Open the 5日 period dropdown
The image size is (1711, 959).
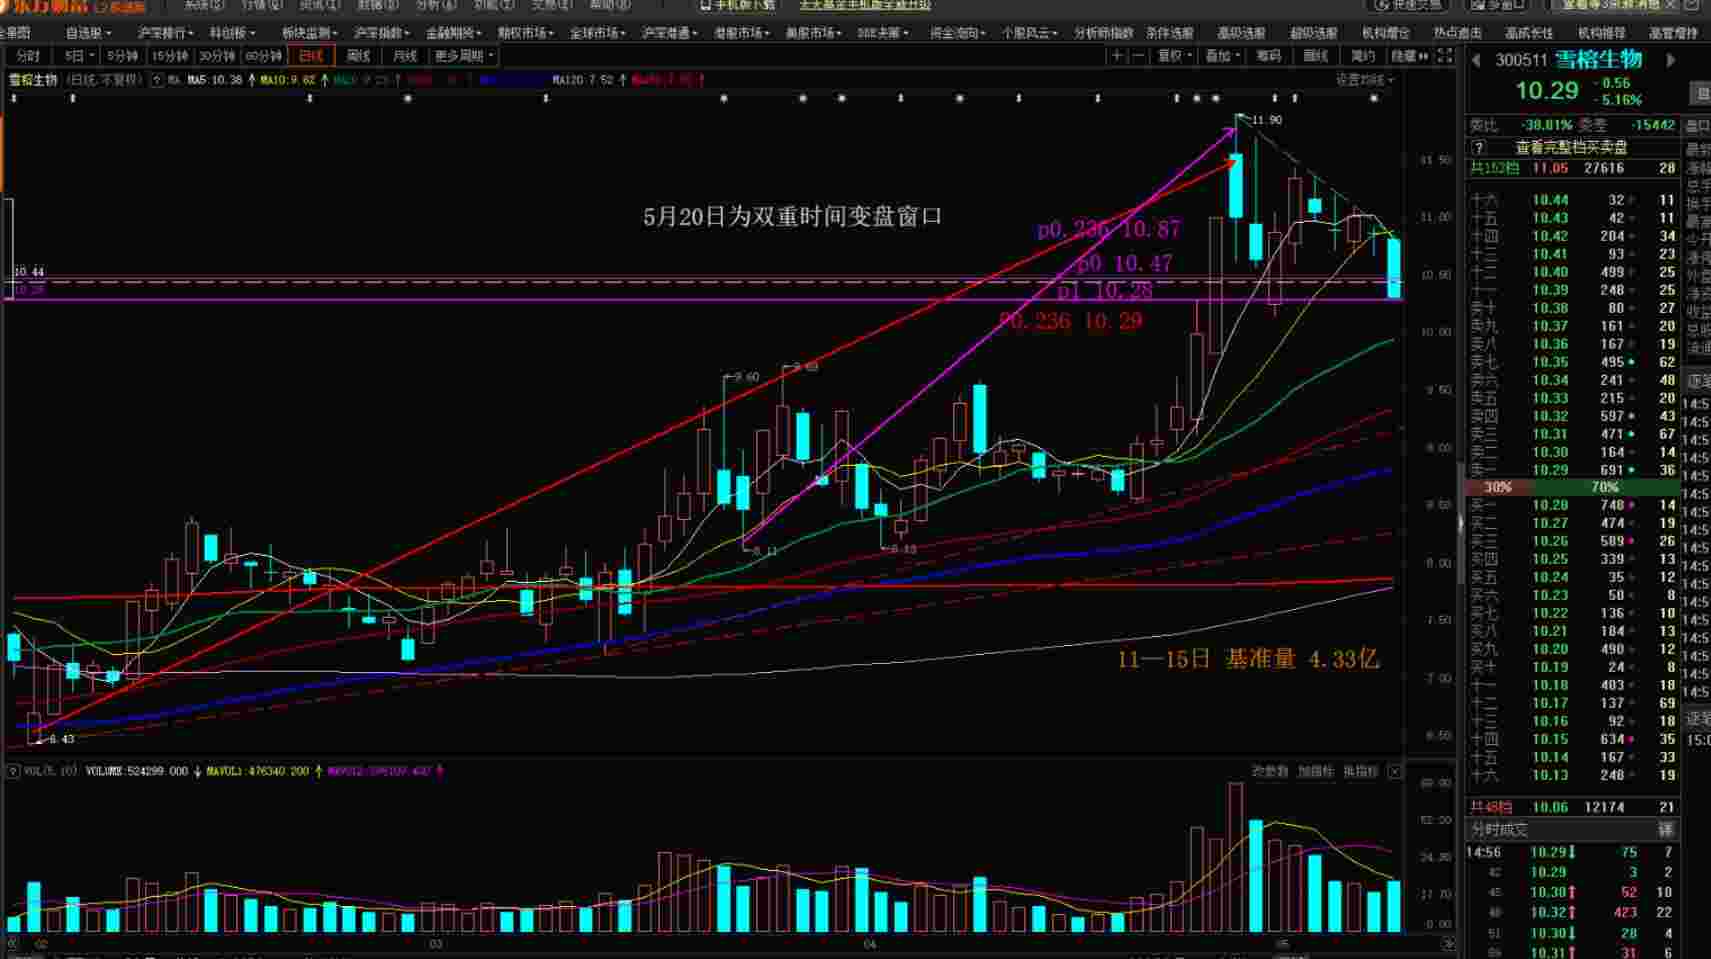point(79,56)
